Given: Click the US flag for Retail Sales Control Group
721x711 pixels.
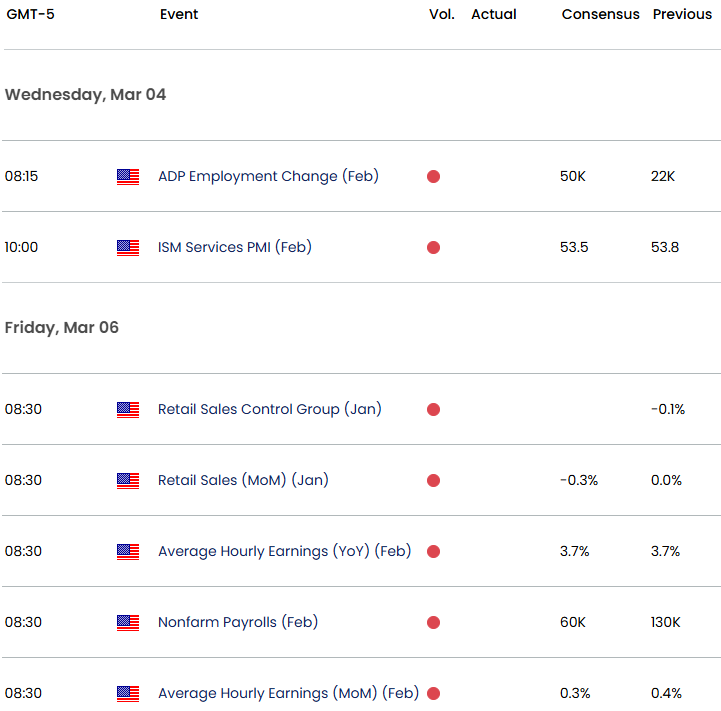Looking at the screenshot, I should coord(127,409).
